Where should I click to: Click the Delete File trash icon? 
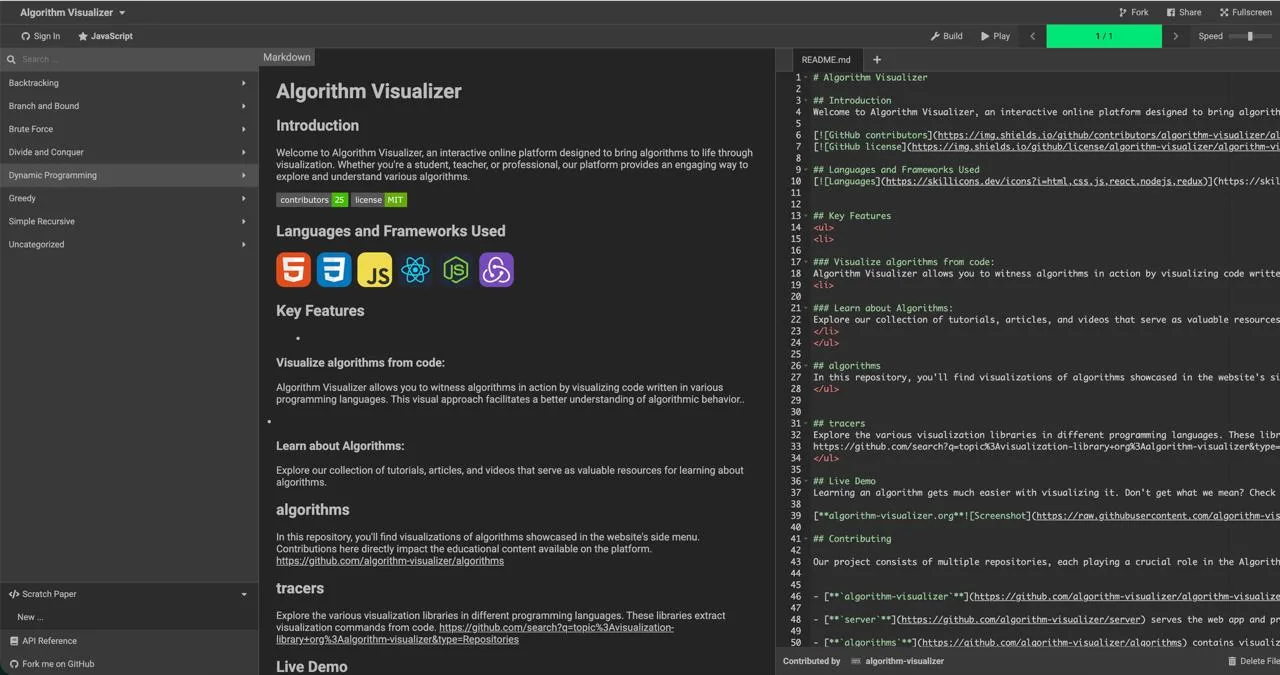[x=1232, y=661]
